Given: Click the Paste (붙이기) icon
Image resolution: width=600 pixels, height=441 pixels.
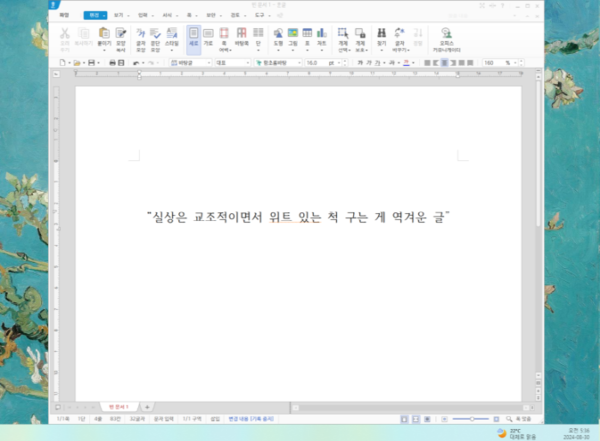Looking at the screenshot, I should pos(104,33).
